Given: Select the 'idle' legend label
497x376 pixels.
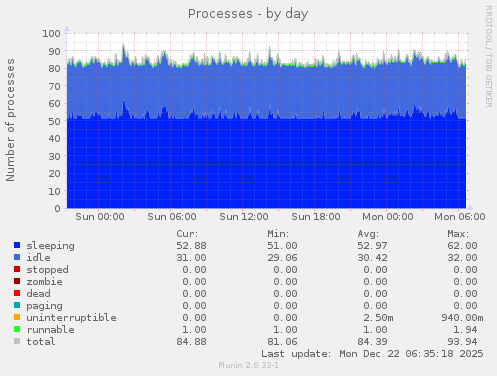Looking at the screenshot, I should coord(39,258).
